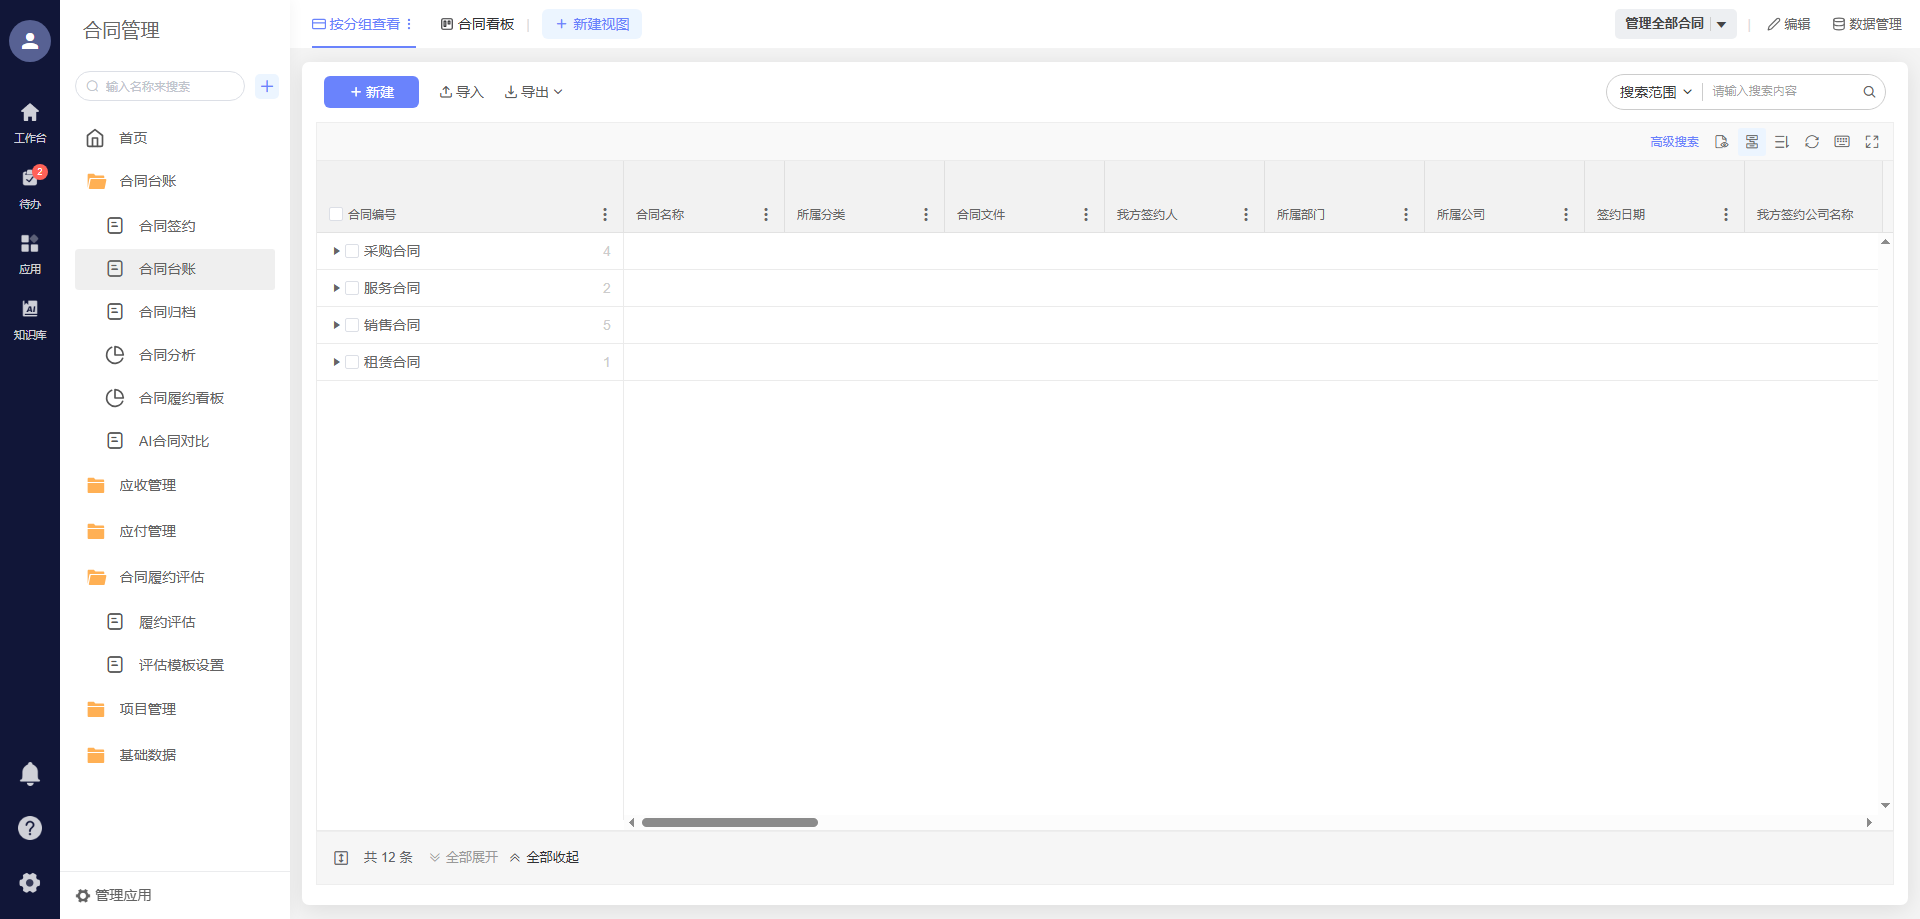1920x919 pixels.
Task: Click the keyboard shortcuts icon
Action: coord(1842,142)
